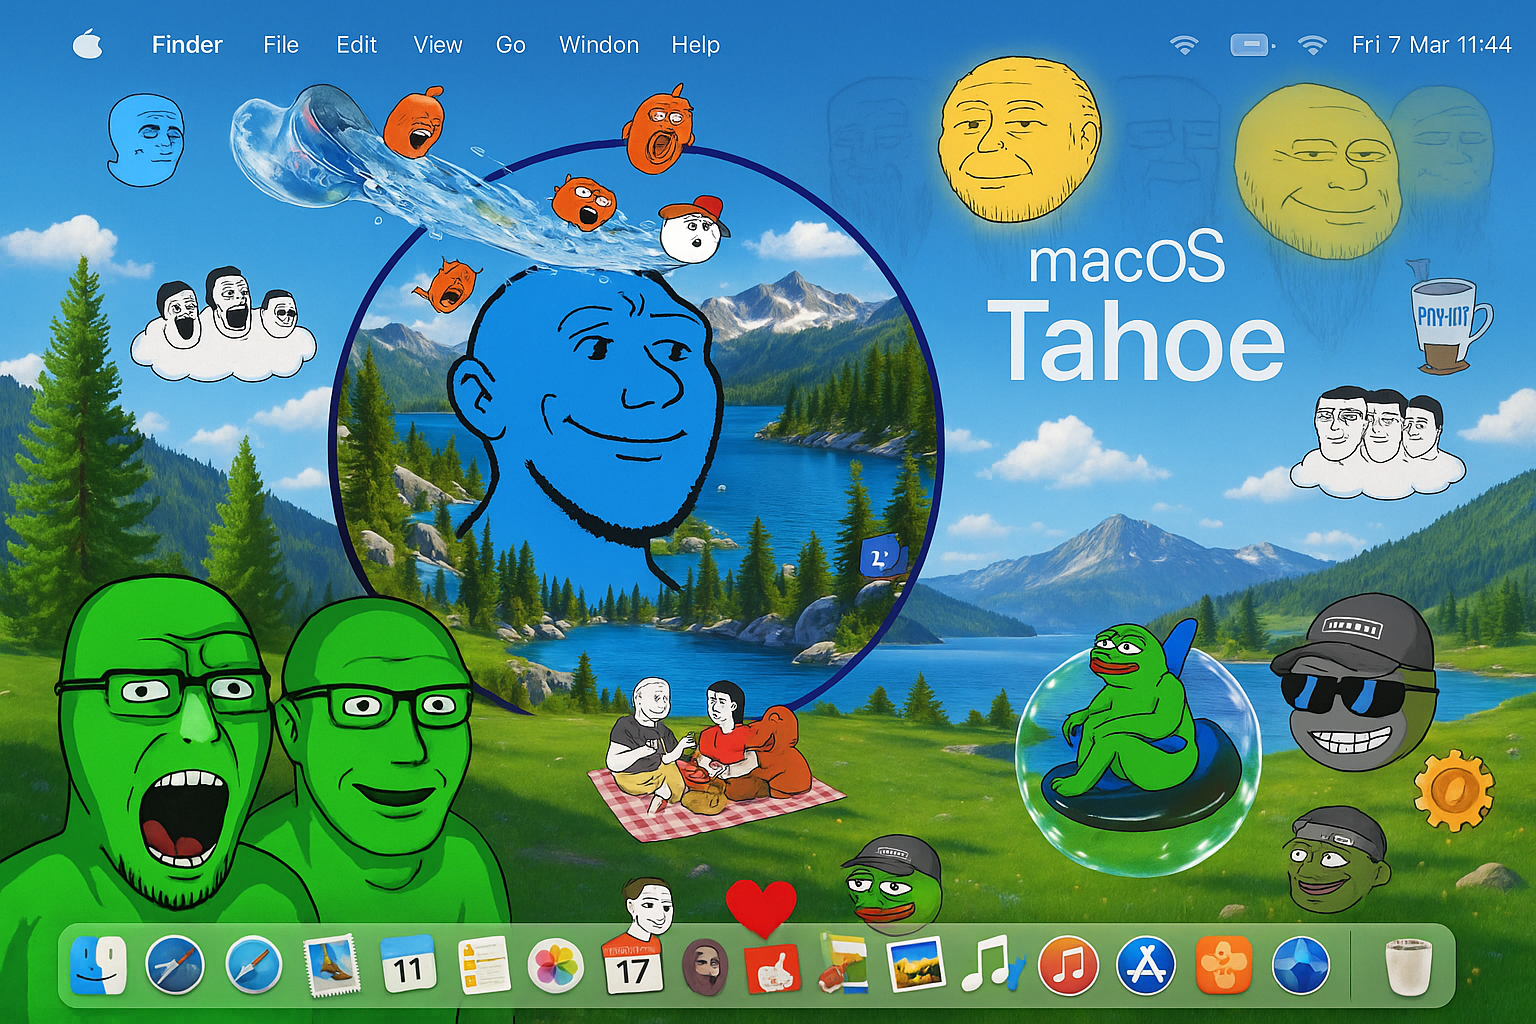Click the orange flower-shaped Dock icon
The image size is (1536, 1024).
(1224, 966)
